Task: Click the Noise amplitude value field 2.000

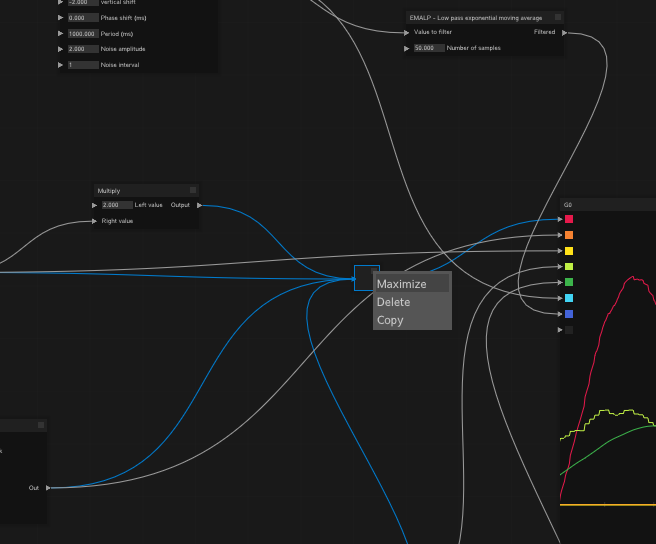Action: pyautogui.click(x=83, y=49)
